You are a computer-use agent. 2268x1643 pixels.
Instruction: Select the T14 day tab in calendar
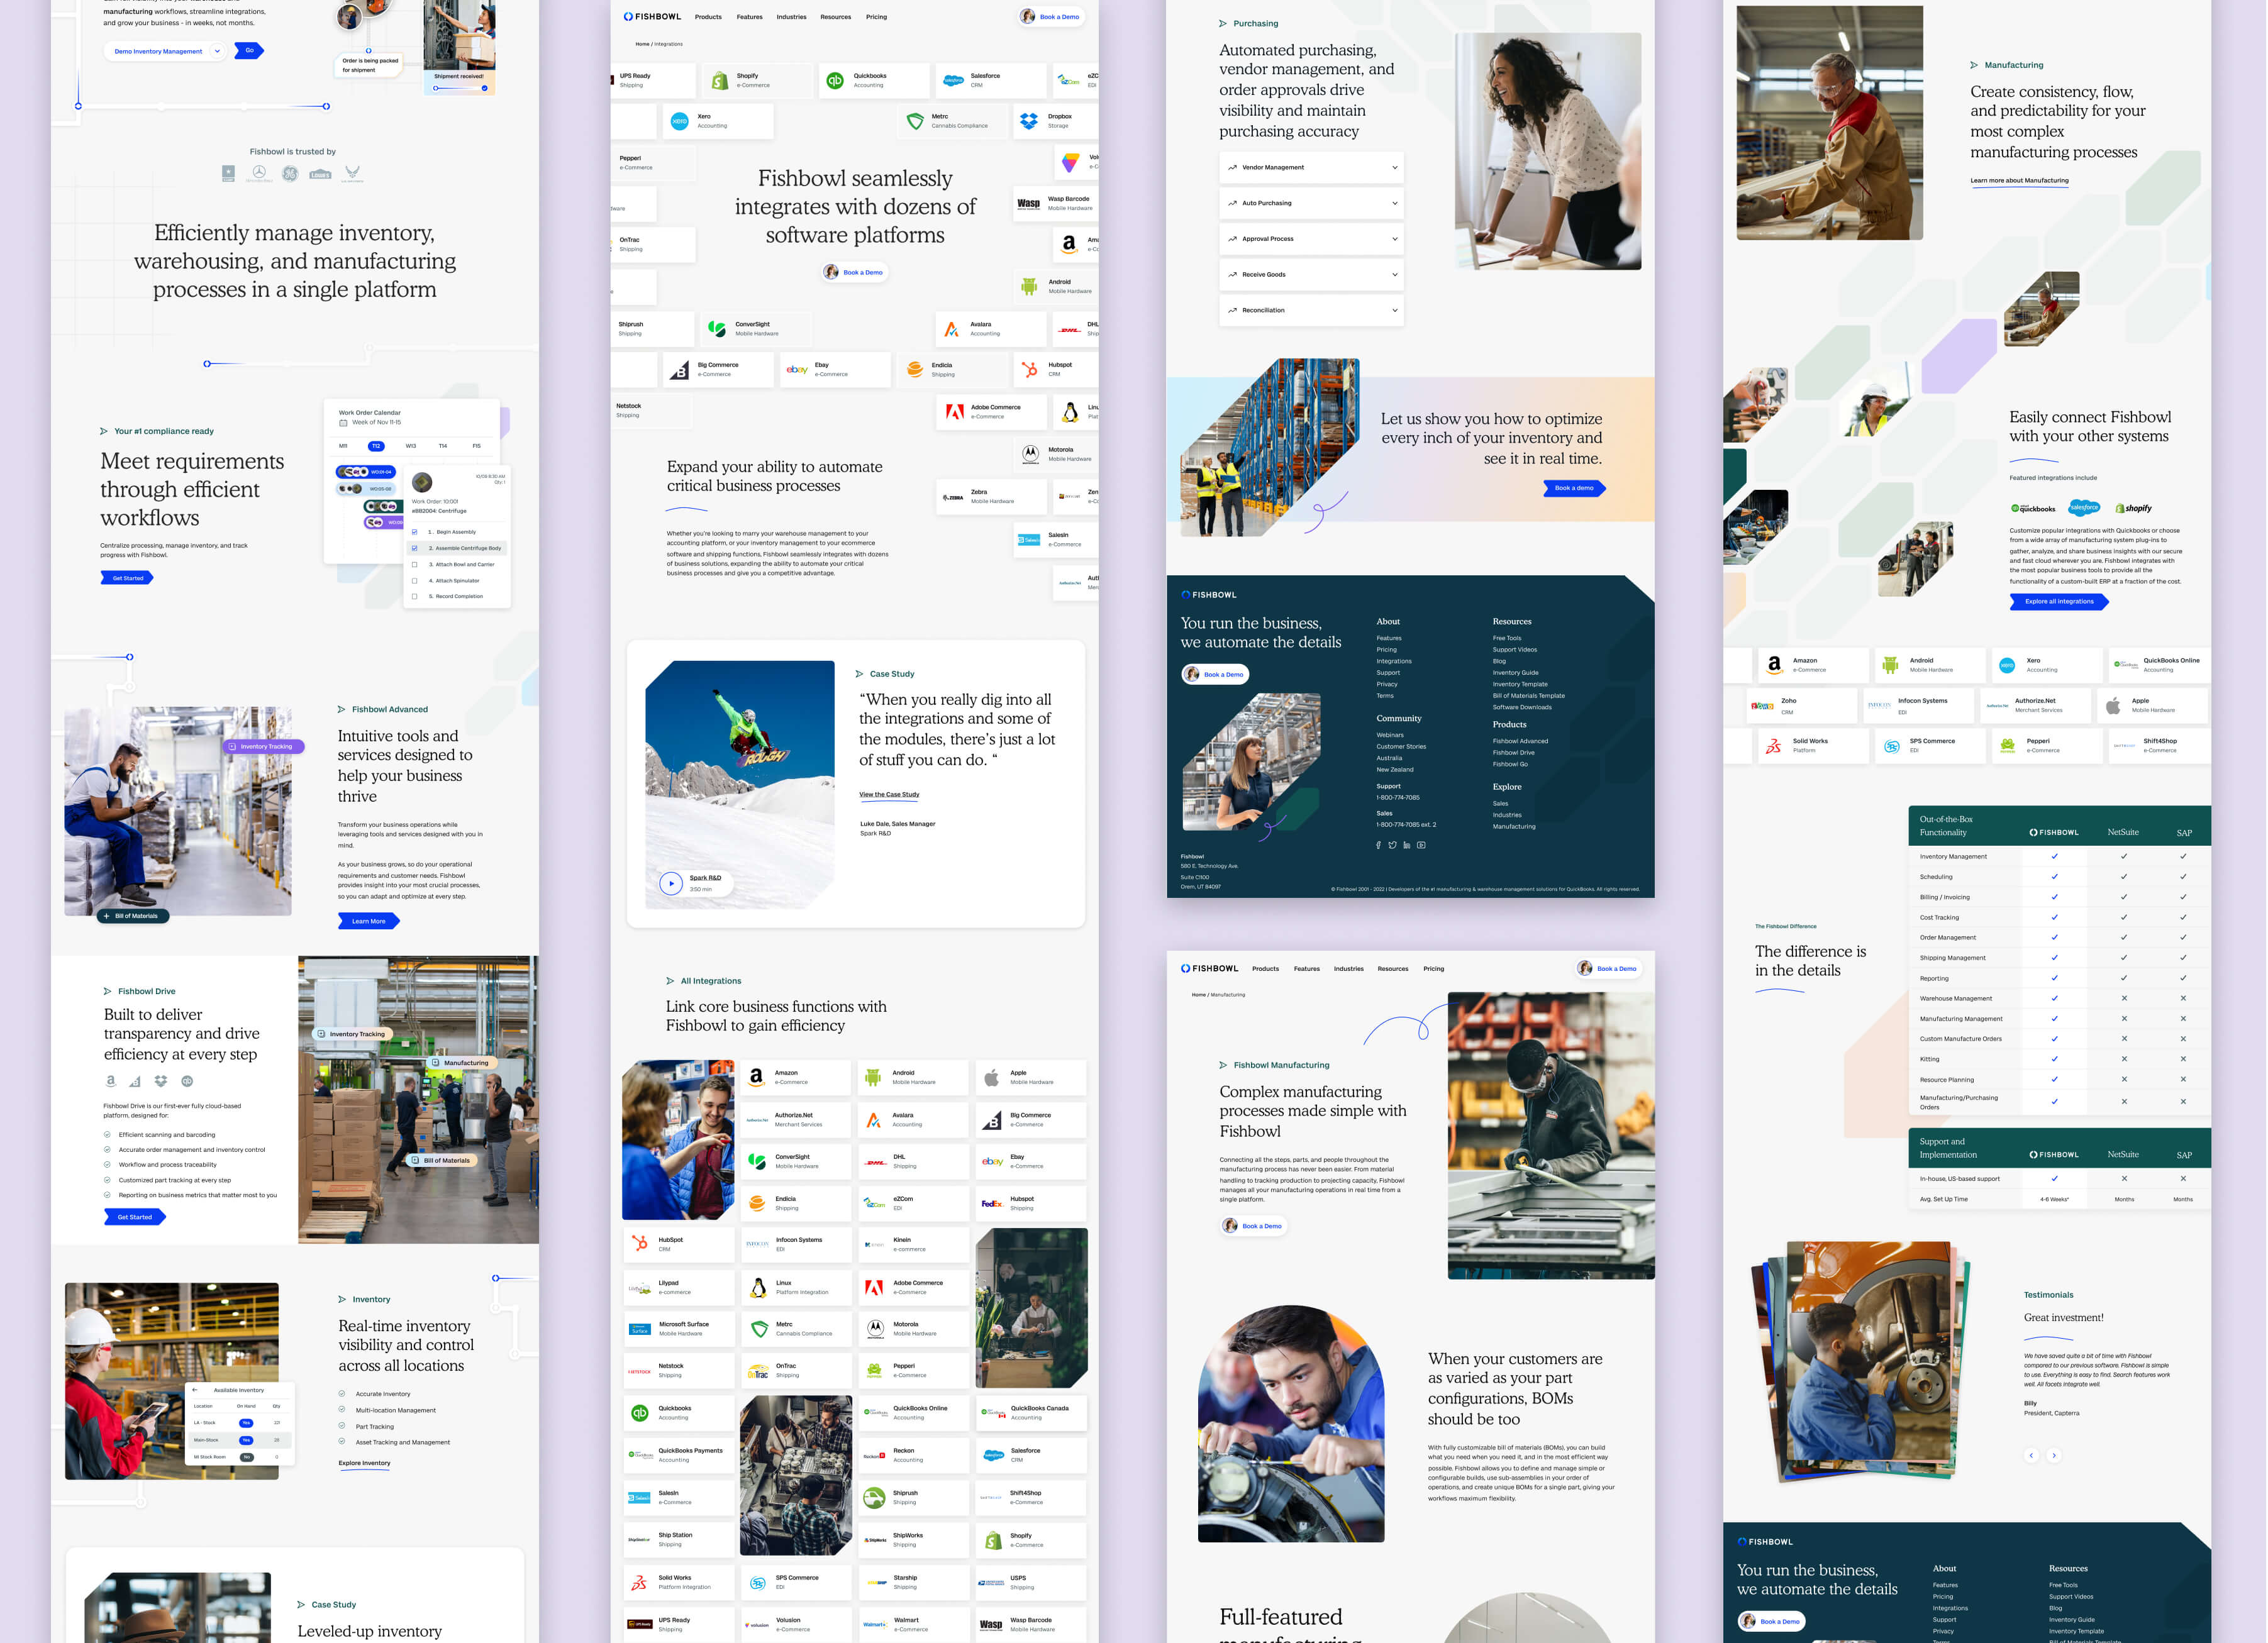click(x=443, y=446)
